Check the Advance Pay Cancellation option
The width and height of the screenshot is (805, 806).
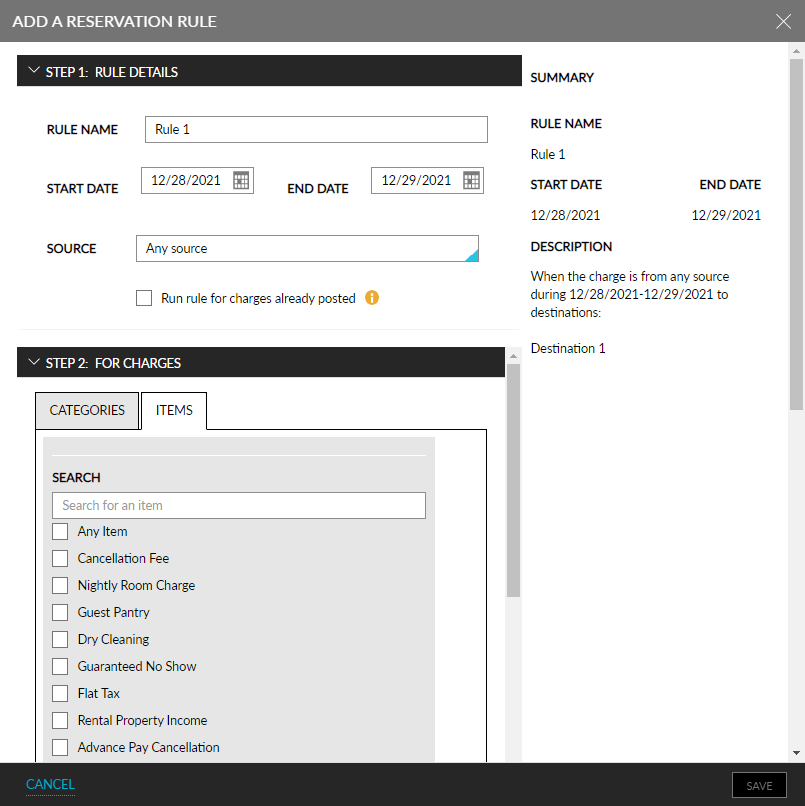pyautogui.click(x=59, y=747)
